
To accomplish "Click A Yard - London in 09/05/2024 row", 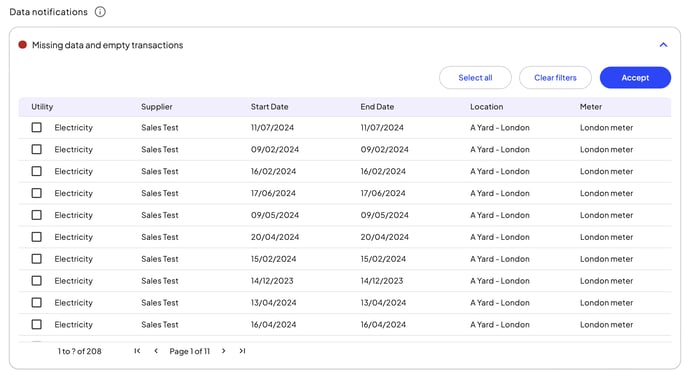I will 500,215.
